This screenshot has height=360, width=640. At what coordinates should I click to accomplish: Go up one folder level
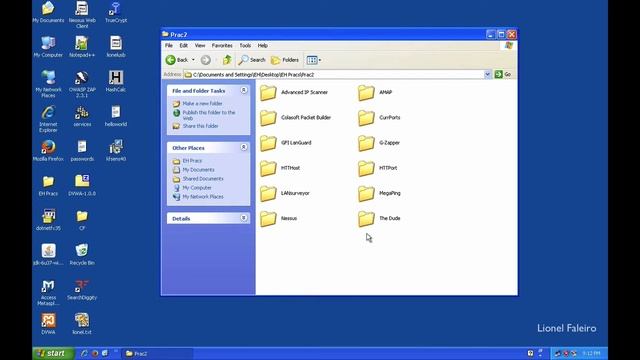pyautogui.click(x=227, y=60)
